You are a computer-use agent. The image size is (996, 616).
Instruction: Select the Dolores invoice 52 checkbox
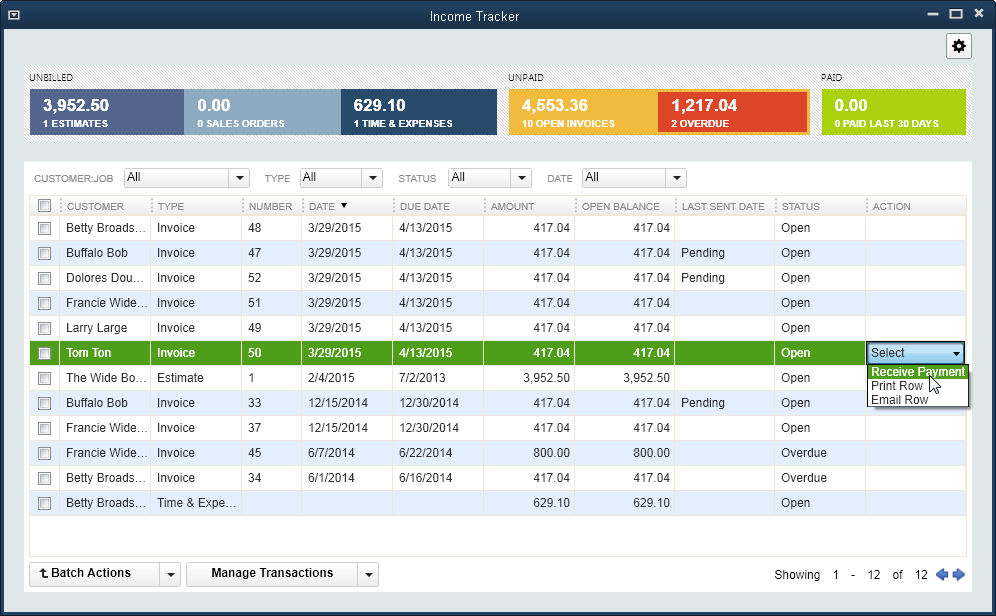(44, 278)
